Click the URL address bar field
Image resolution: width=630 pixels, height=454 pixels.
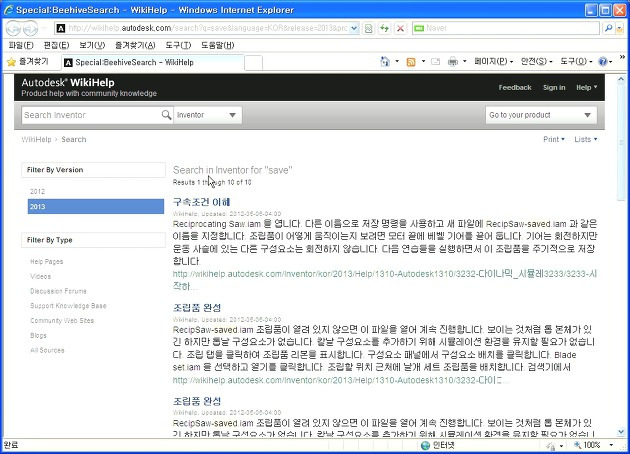(208, 28)
